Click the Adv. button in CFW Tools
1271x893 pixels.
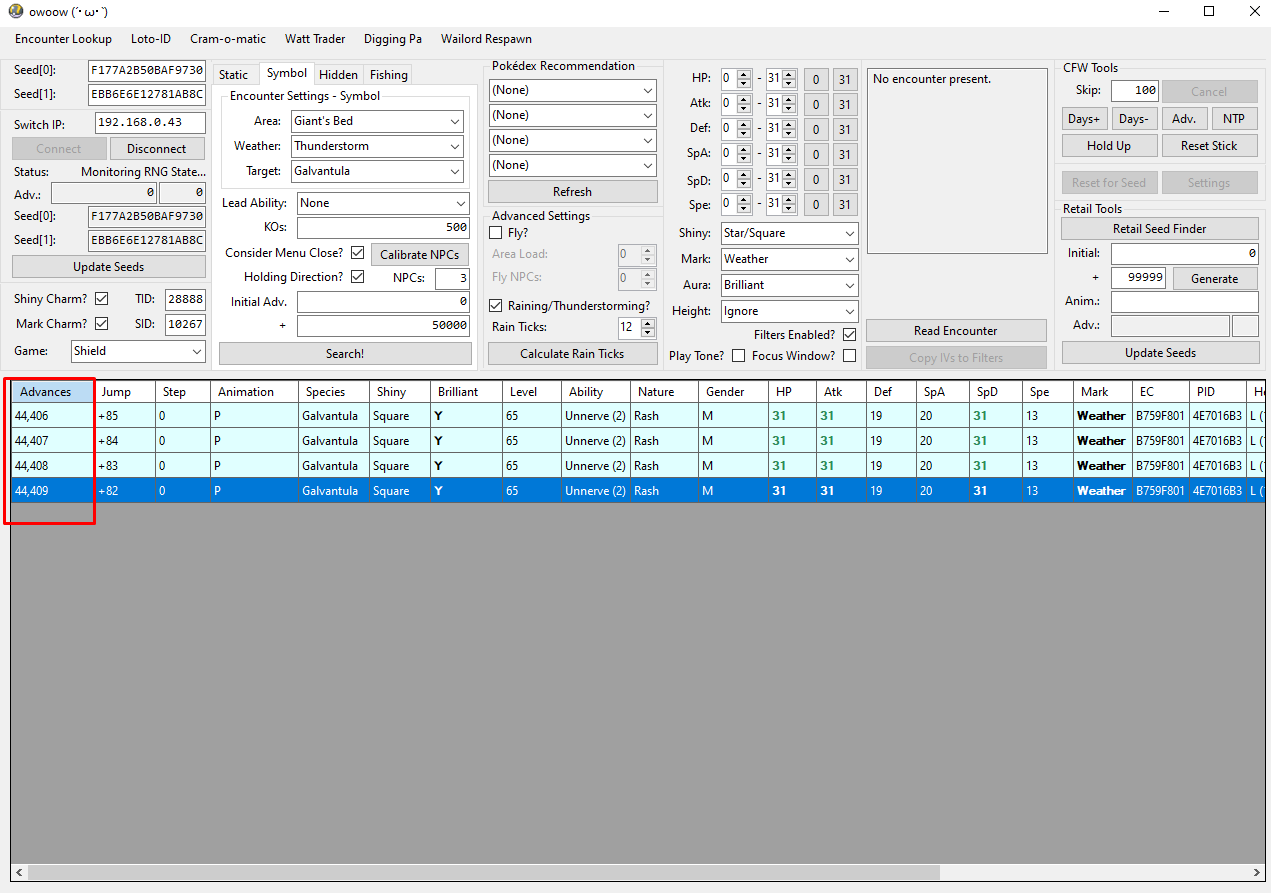pyautogui.click(x=1184, y=119)
